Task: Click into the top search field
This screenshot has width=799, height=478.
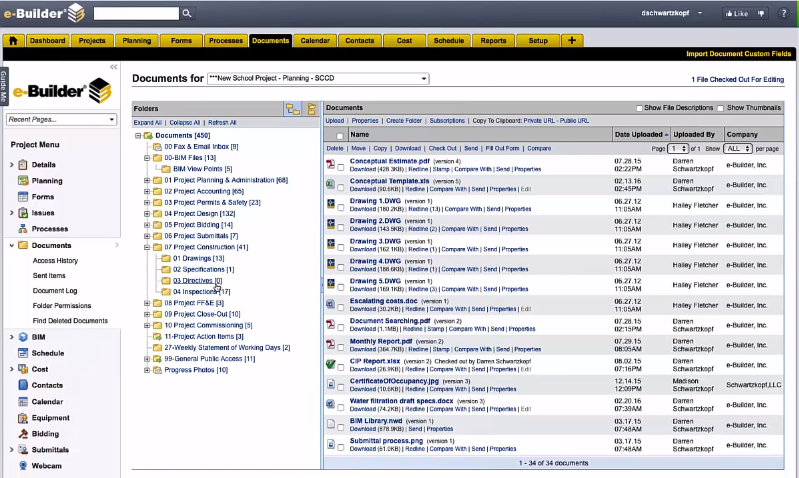Action: [137, 13]
